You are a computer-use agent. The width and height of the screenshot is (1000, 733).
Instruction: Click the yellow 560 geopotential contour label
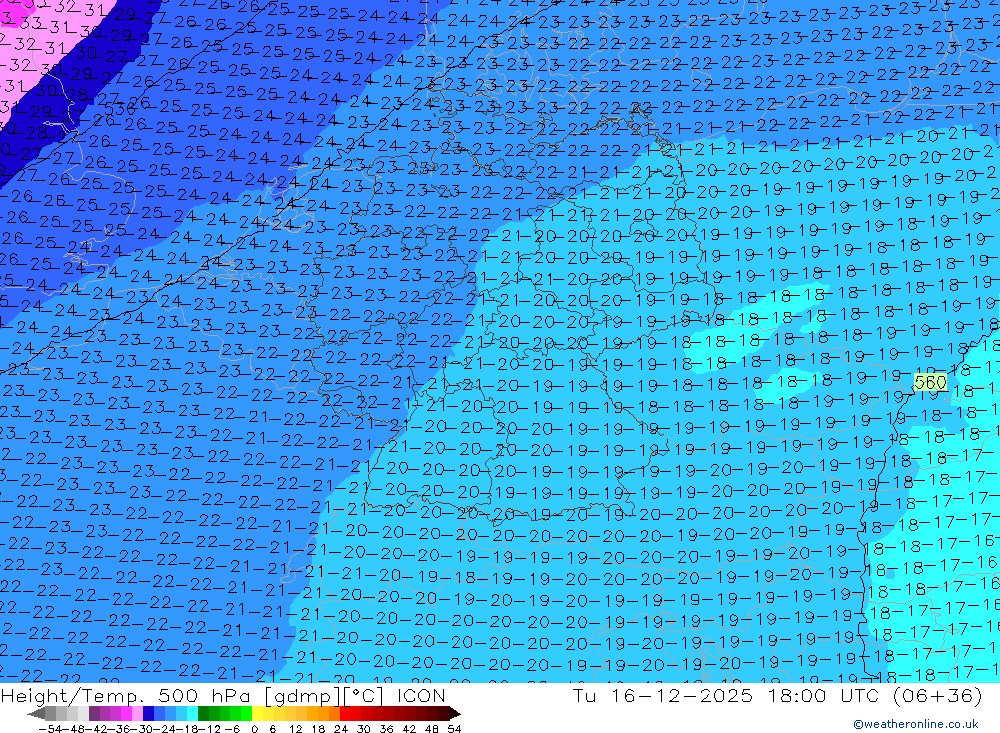coord(930,383)
